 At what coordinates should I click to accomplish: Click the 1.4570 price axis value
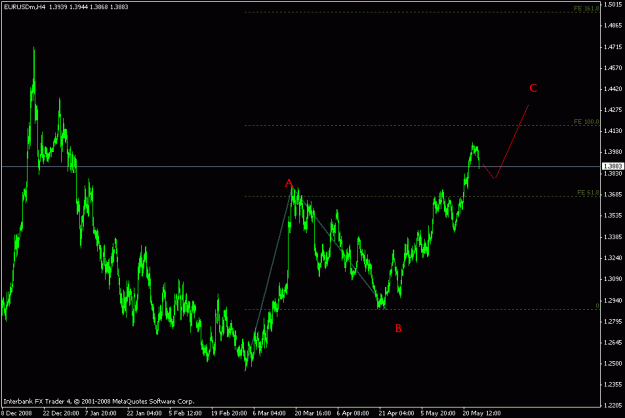[613, 68]
